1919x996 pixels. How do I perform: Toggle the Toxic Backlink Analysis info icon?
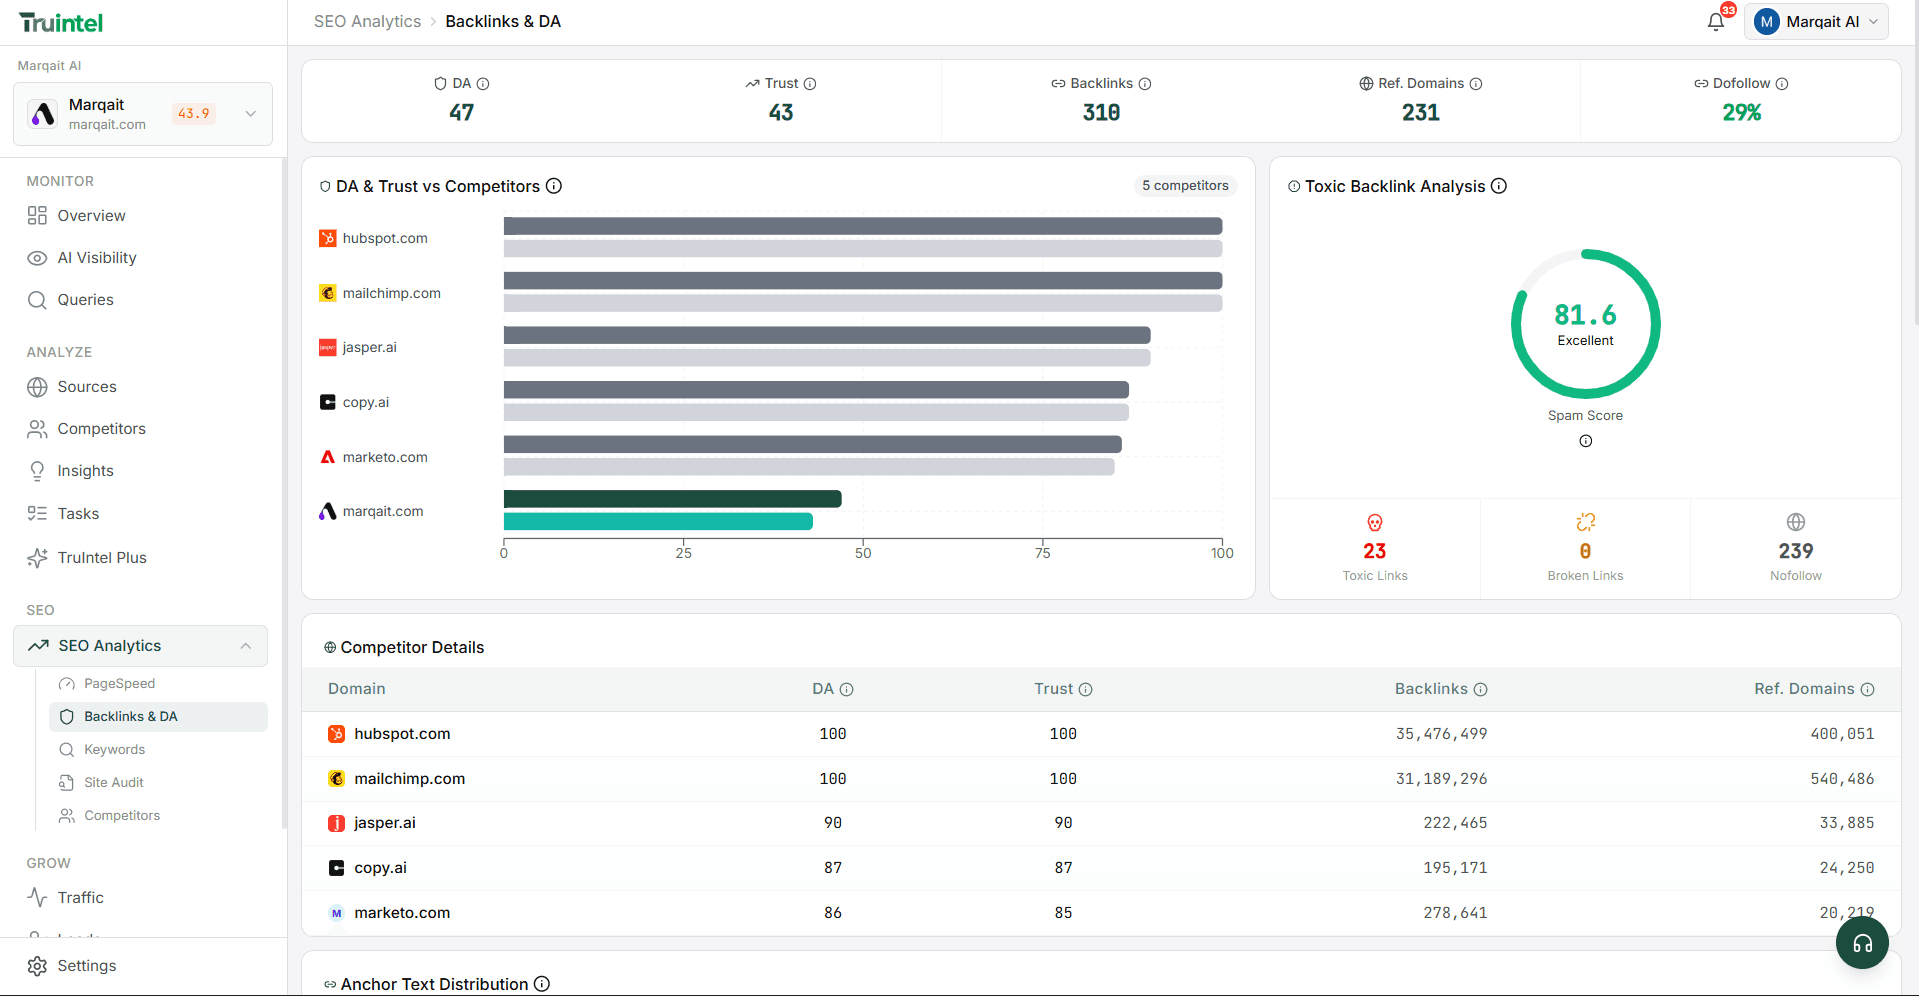click(x=1498, y=186)
